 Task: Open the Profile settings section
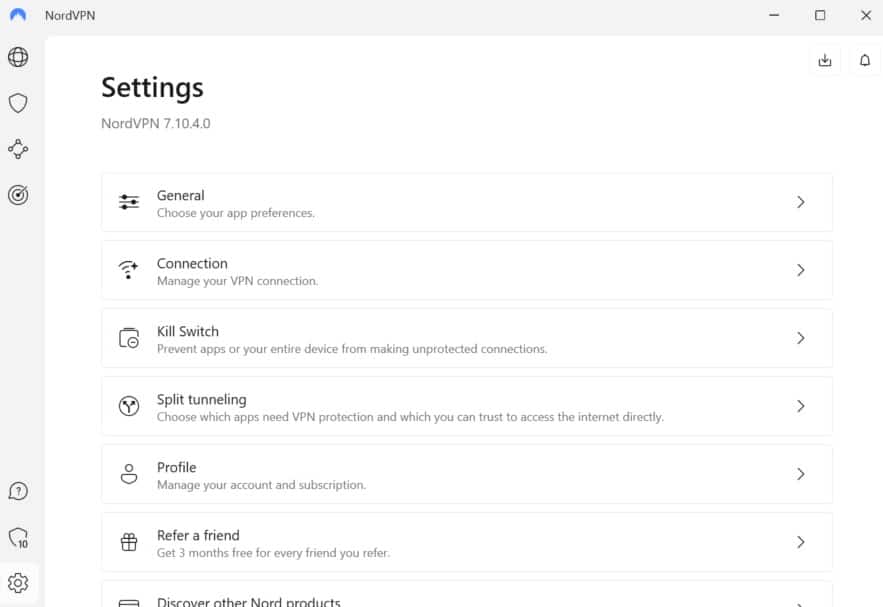pyautogui.click(x=467, y=474)
